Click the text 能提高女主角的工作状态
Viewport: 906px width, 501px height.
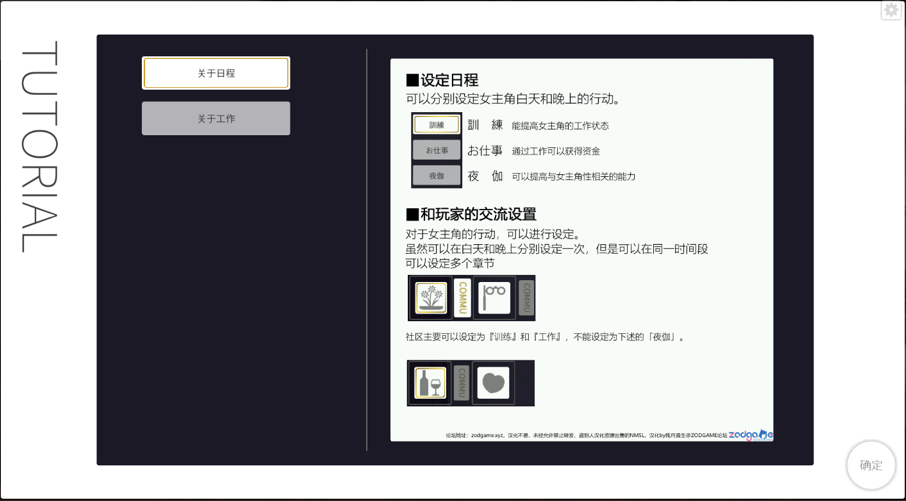(x=560, y=126)
